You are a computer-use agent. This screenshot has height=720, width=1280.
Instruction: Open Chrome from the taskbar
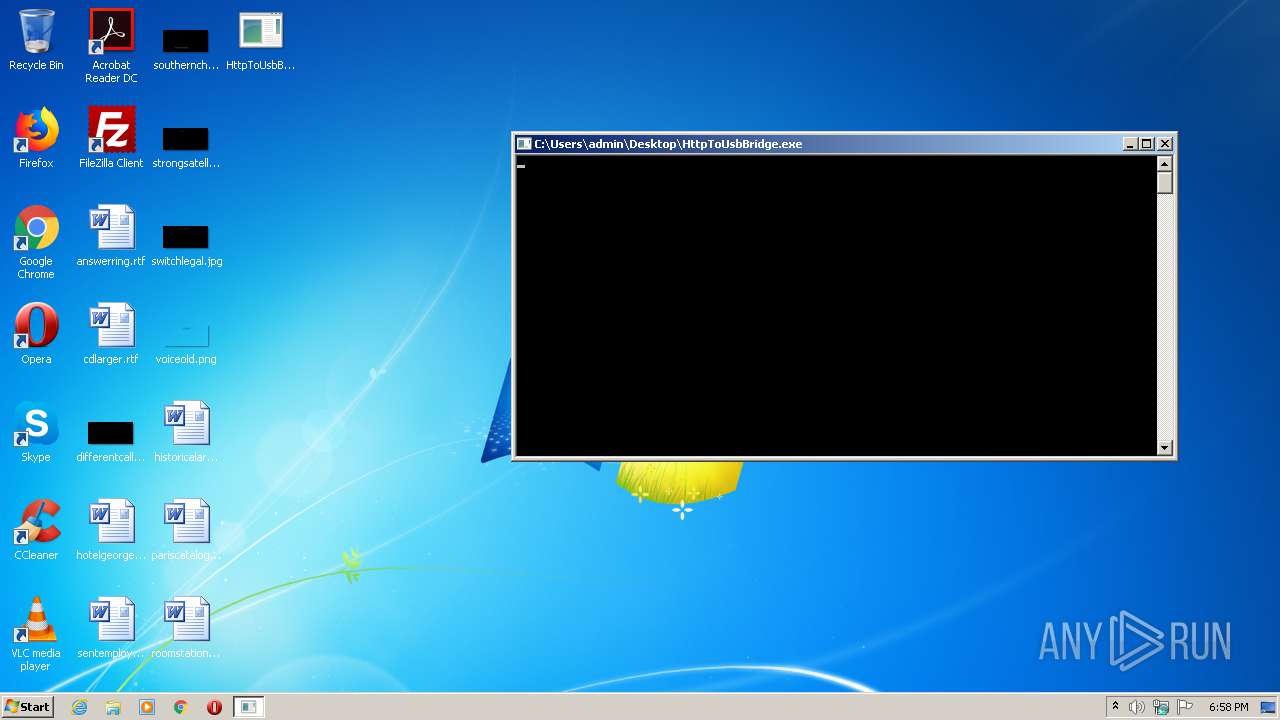pos(181,707)
